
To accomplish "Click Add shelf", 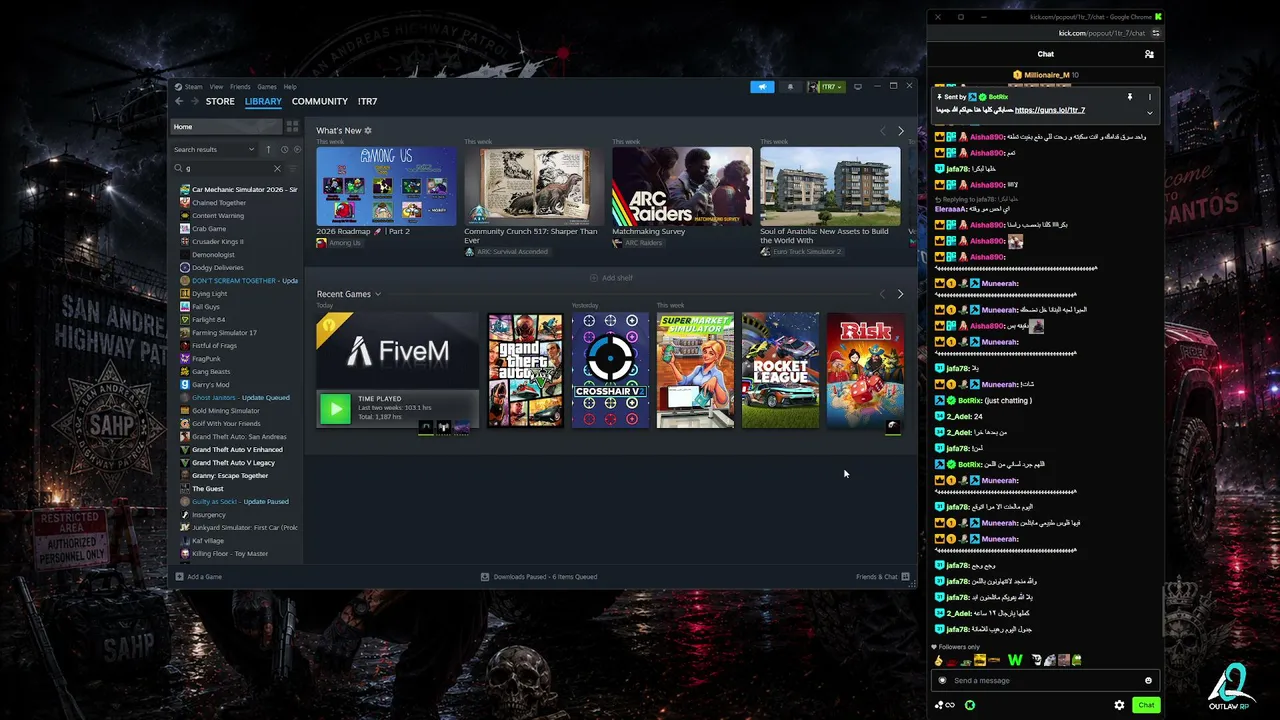I will pyautogui.click(x=611, y=278).
